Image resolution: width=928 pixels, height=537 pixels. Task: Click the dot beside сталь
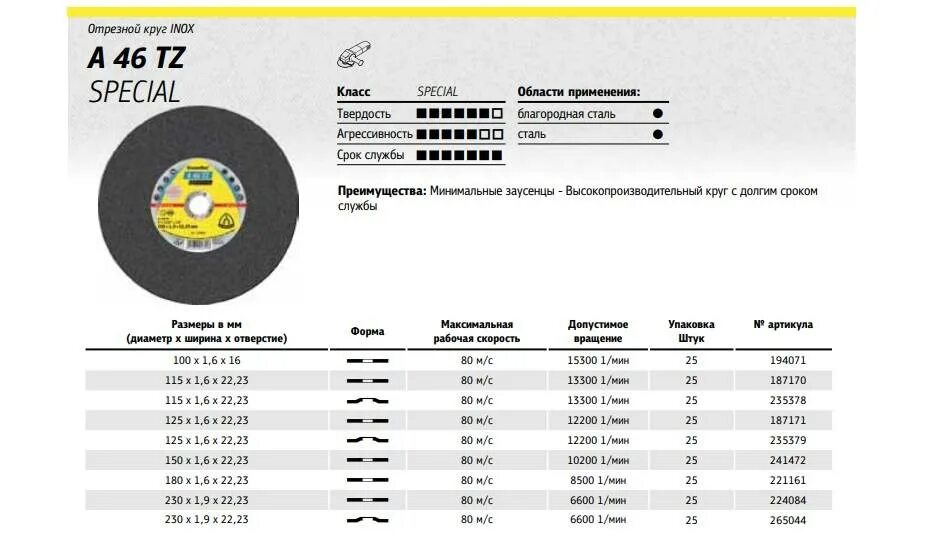point(658,134)
